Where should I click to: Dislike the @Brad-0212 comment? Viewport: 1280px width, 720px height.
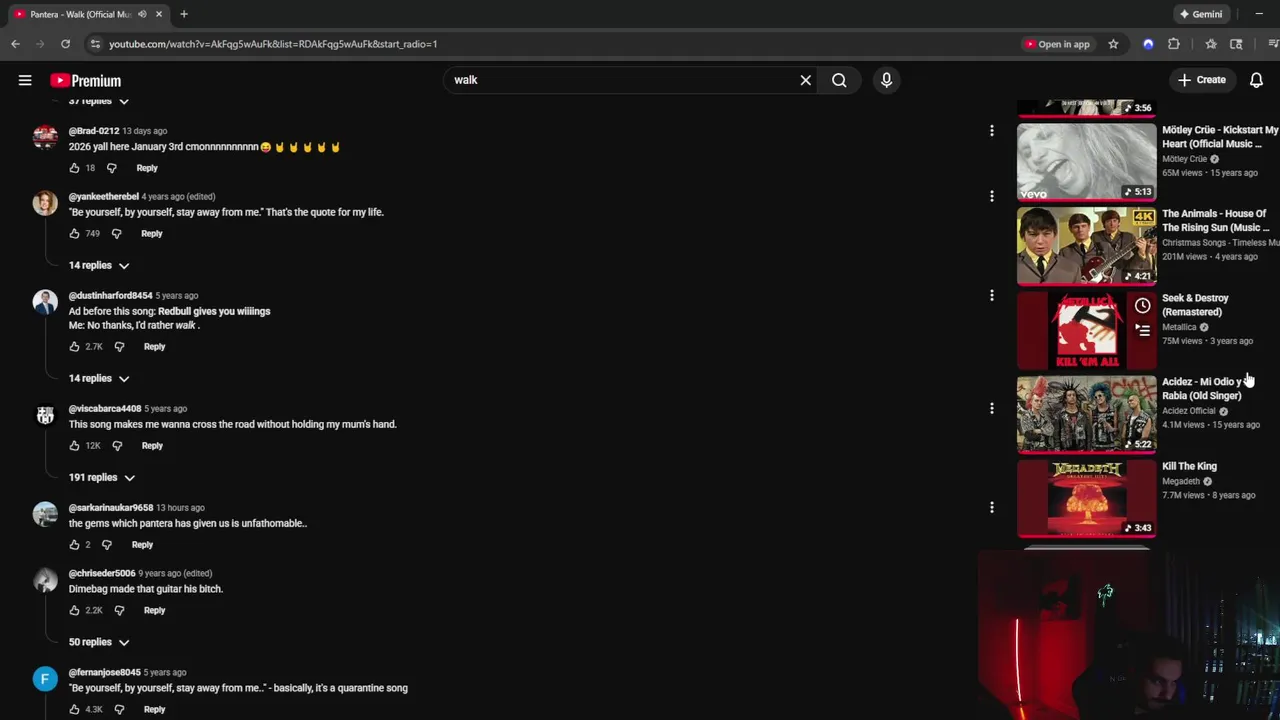111,168
